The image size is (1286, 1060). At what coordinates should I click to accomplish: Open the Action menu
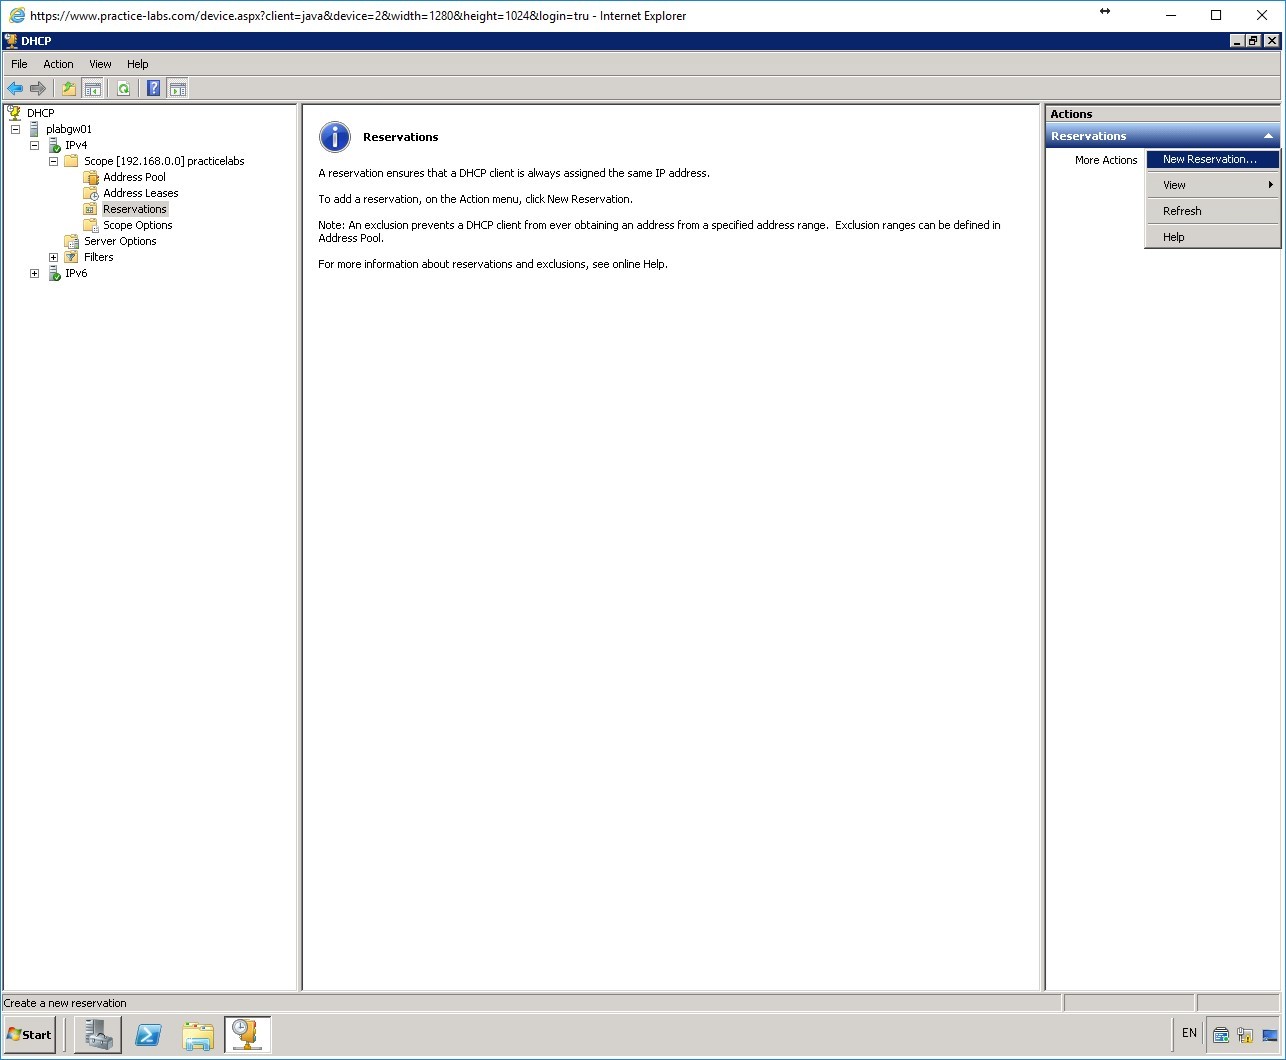[58, 63]
